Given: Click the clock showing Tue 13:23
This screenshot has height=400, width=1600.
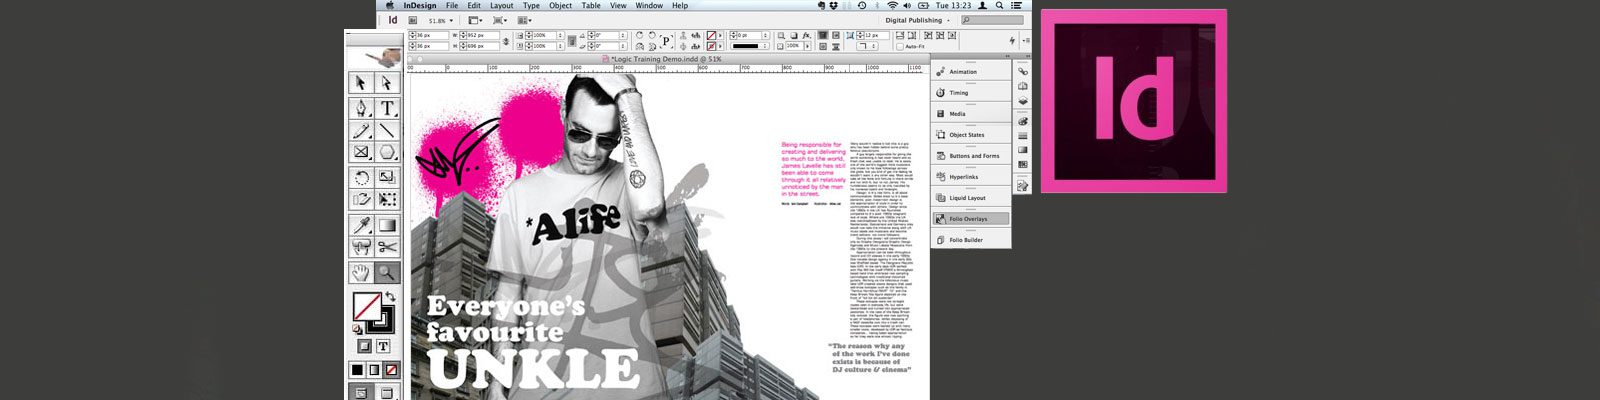Looking at the screenshot, I should (x=954, y=6).
